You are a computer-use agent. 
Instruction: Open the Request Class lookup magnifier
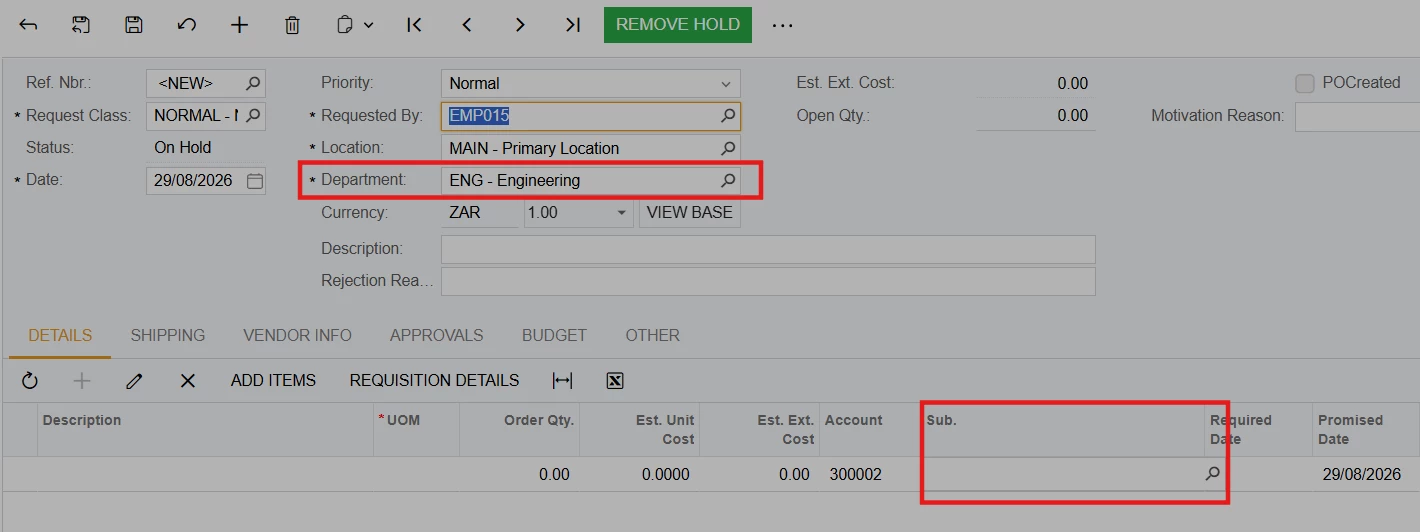[x=254, y=115]
